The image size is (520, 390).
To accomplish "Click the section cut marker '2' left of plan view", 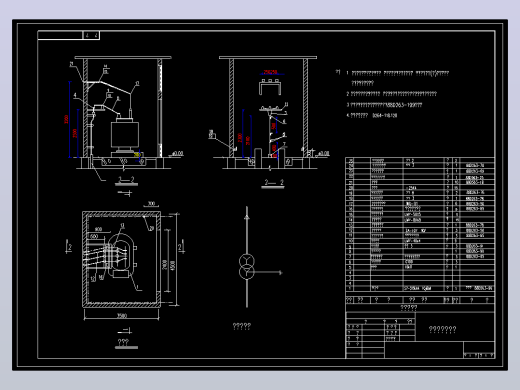I will pyautogui.click(x=69, y=247).
